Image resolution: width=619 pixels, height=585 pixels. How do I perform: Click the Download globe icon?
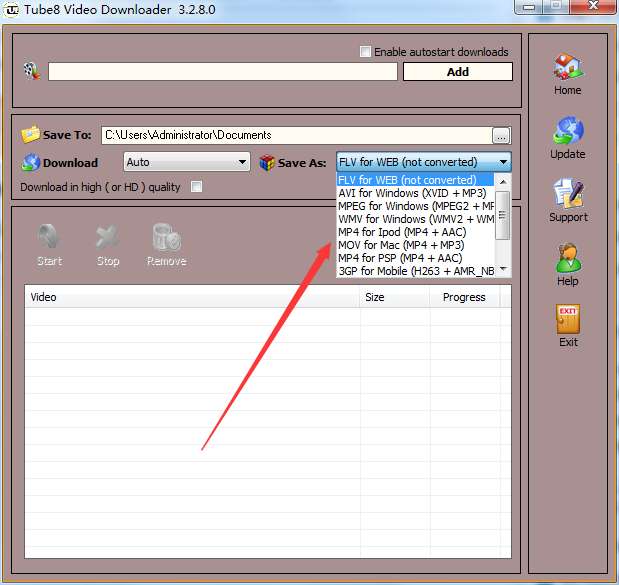(31, 162)
